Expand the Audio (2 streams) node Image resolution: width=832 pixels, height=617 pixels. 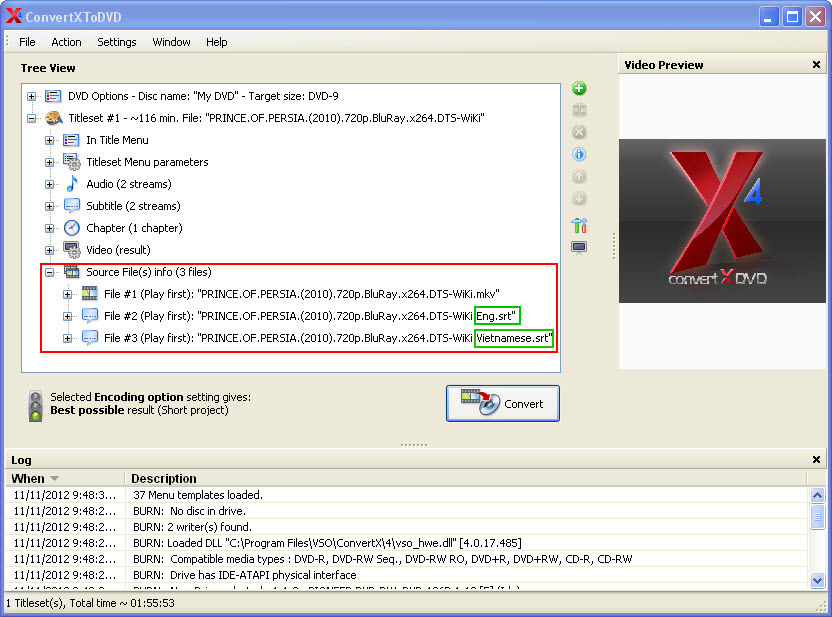(x=49, y=185)
